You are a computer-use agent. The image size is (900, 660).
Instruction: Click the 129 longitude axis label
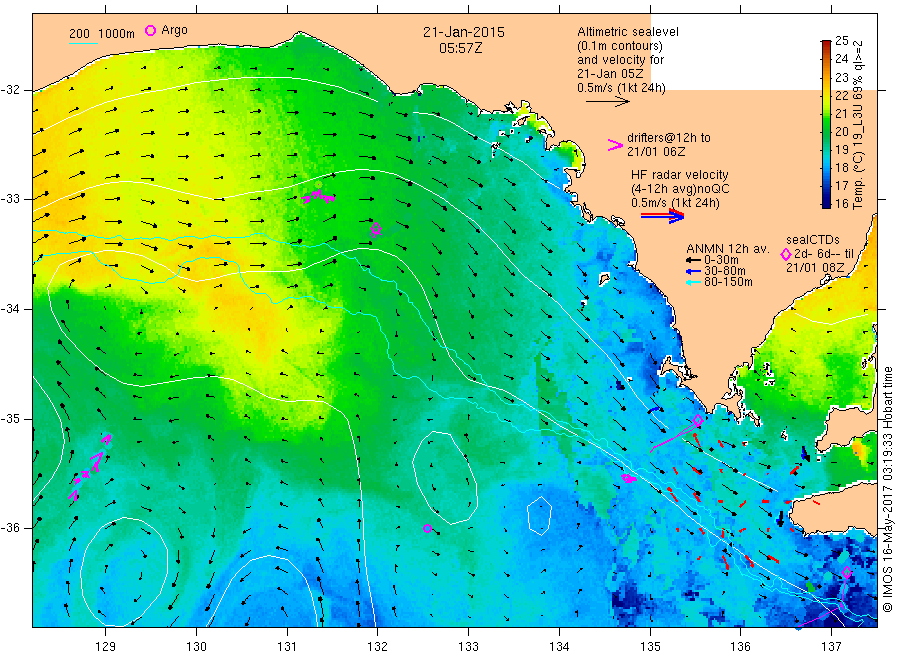pos(106,647)
